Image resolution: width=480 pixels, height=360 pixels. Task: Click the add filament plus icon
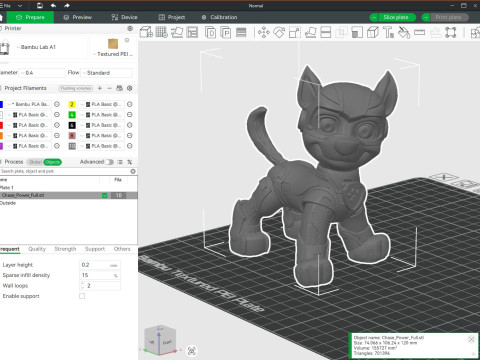pos(100,88)
